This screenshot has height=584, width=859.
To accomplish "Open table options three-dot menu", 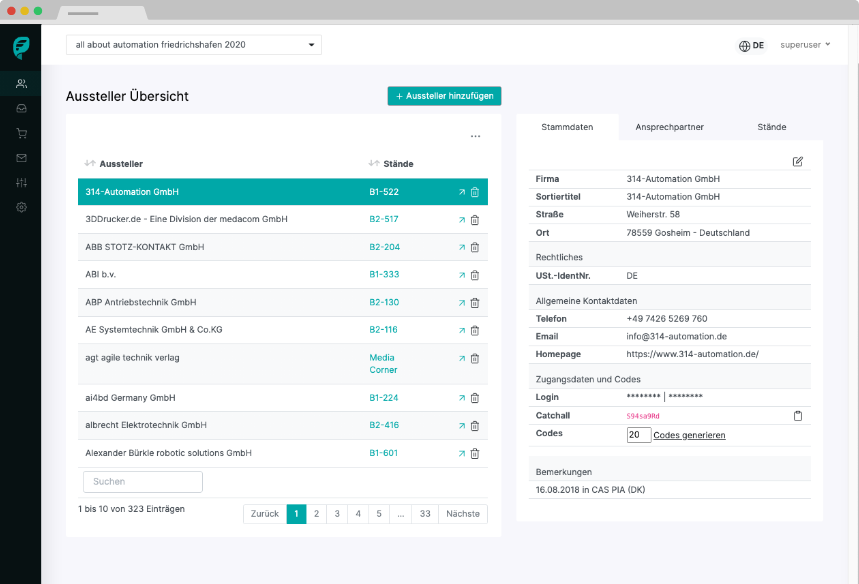I will [x=476, y=136].
